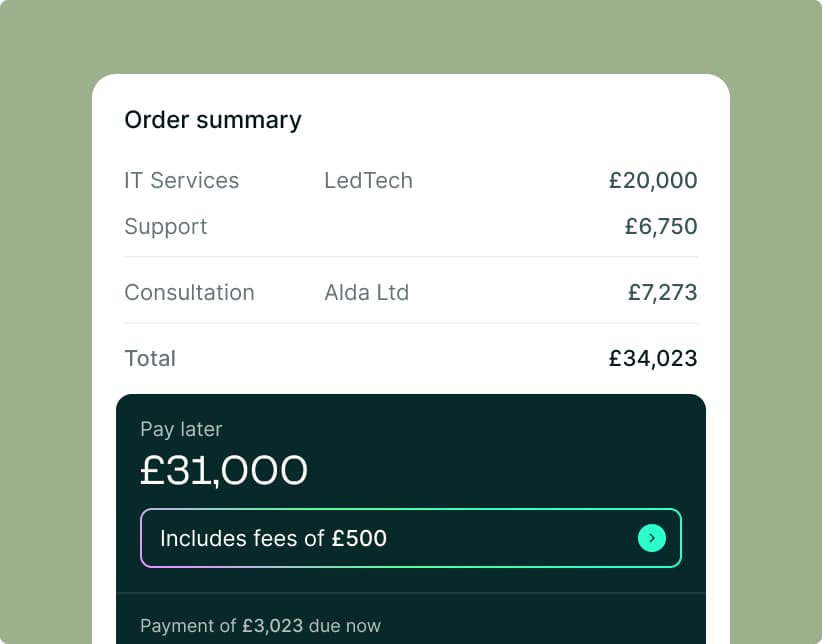Screen dimensions: 822x644
Task: Click the Includes fees of text
Action: pyautogui.click(x=242, y=539)
